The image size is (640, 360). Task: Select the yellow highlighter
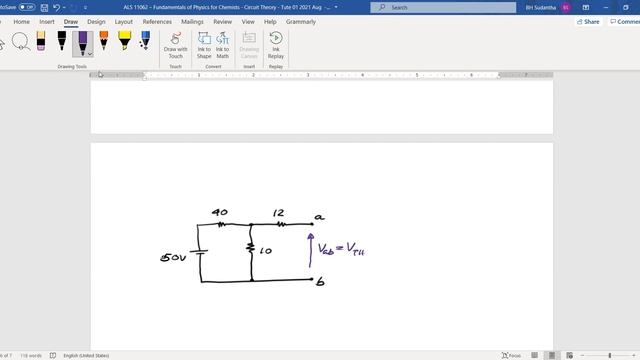pyautogui.click(x=124, y=41)
